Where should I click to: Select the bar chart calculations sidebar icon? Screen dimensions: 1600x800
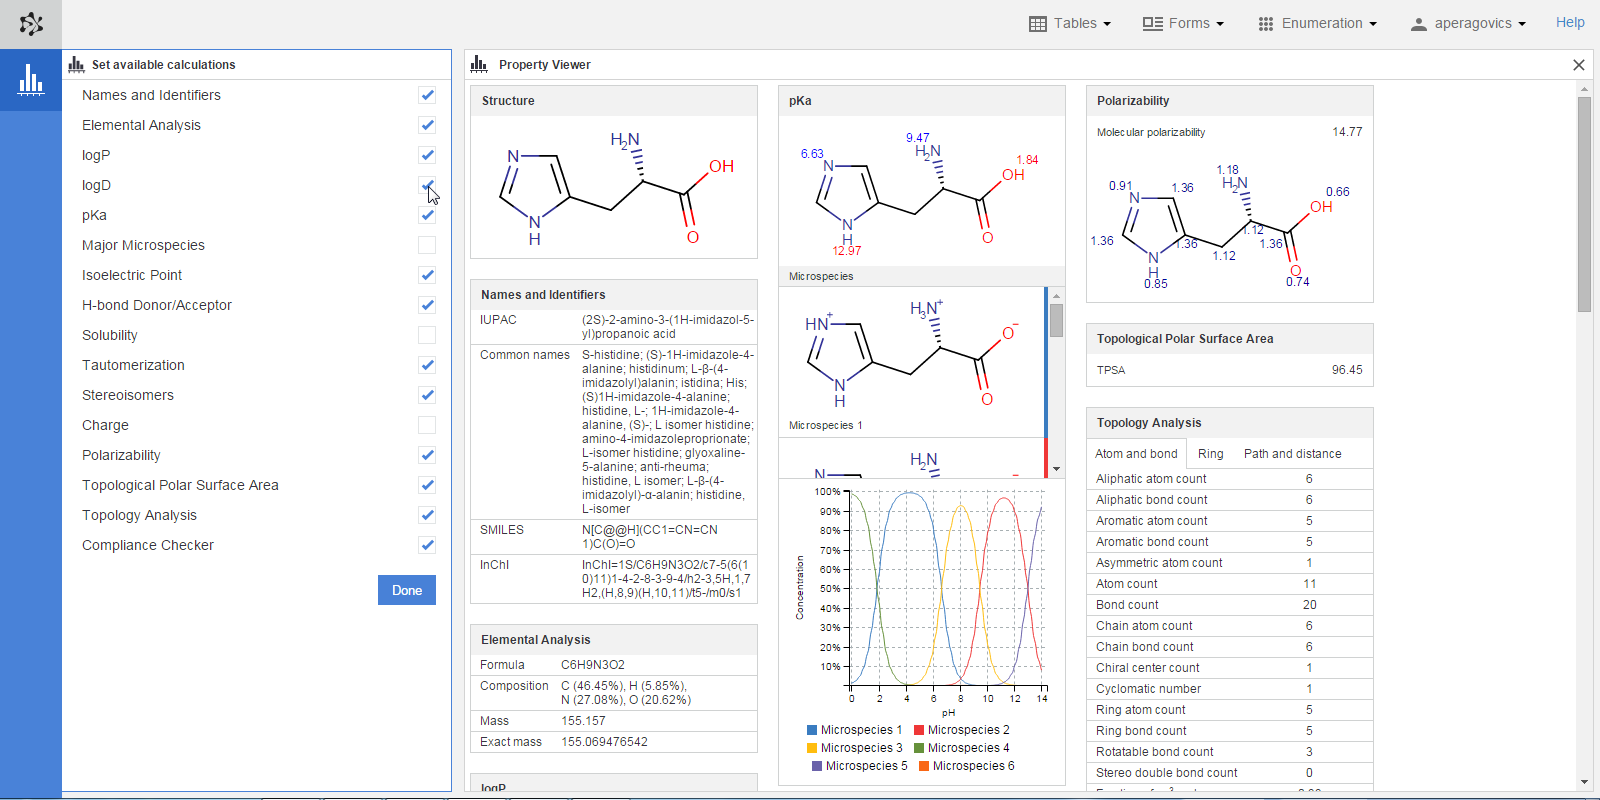point(31,80)
